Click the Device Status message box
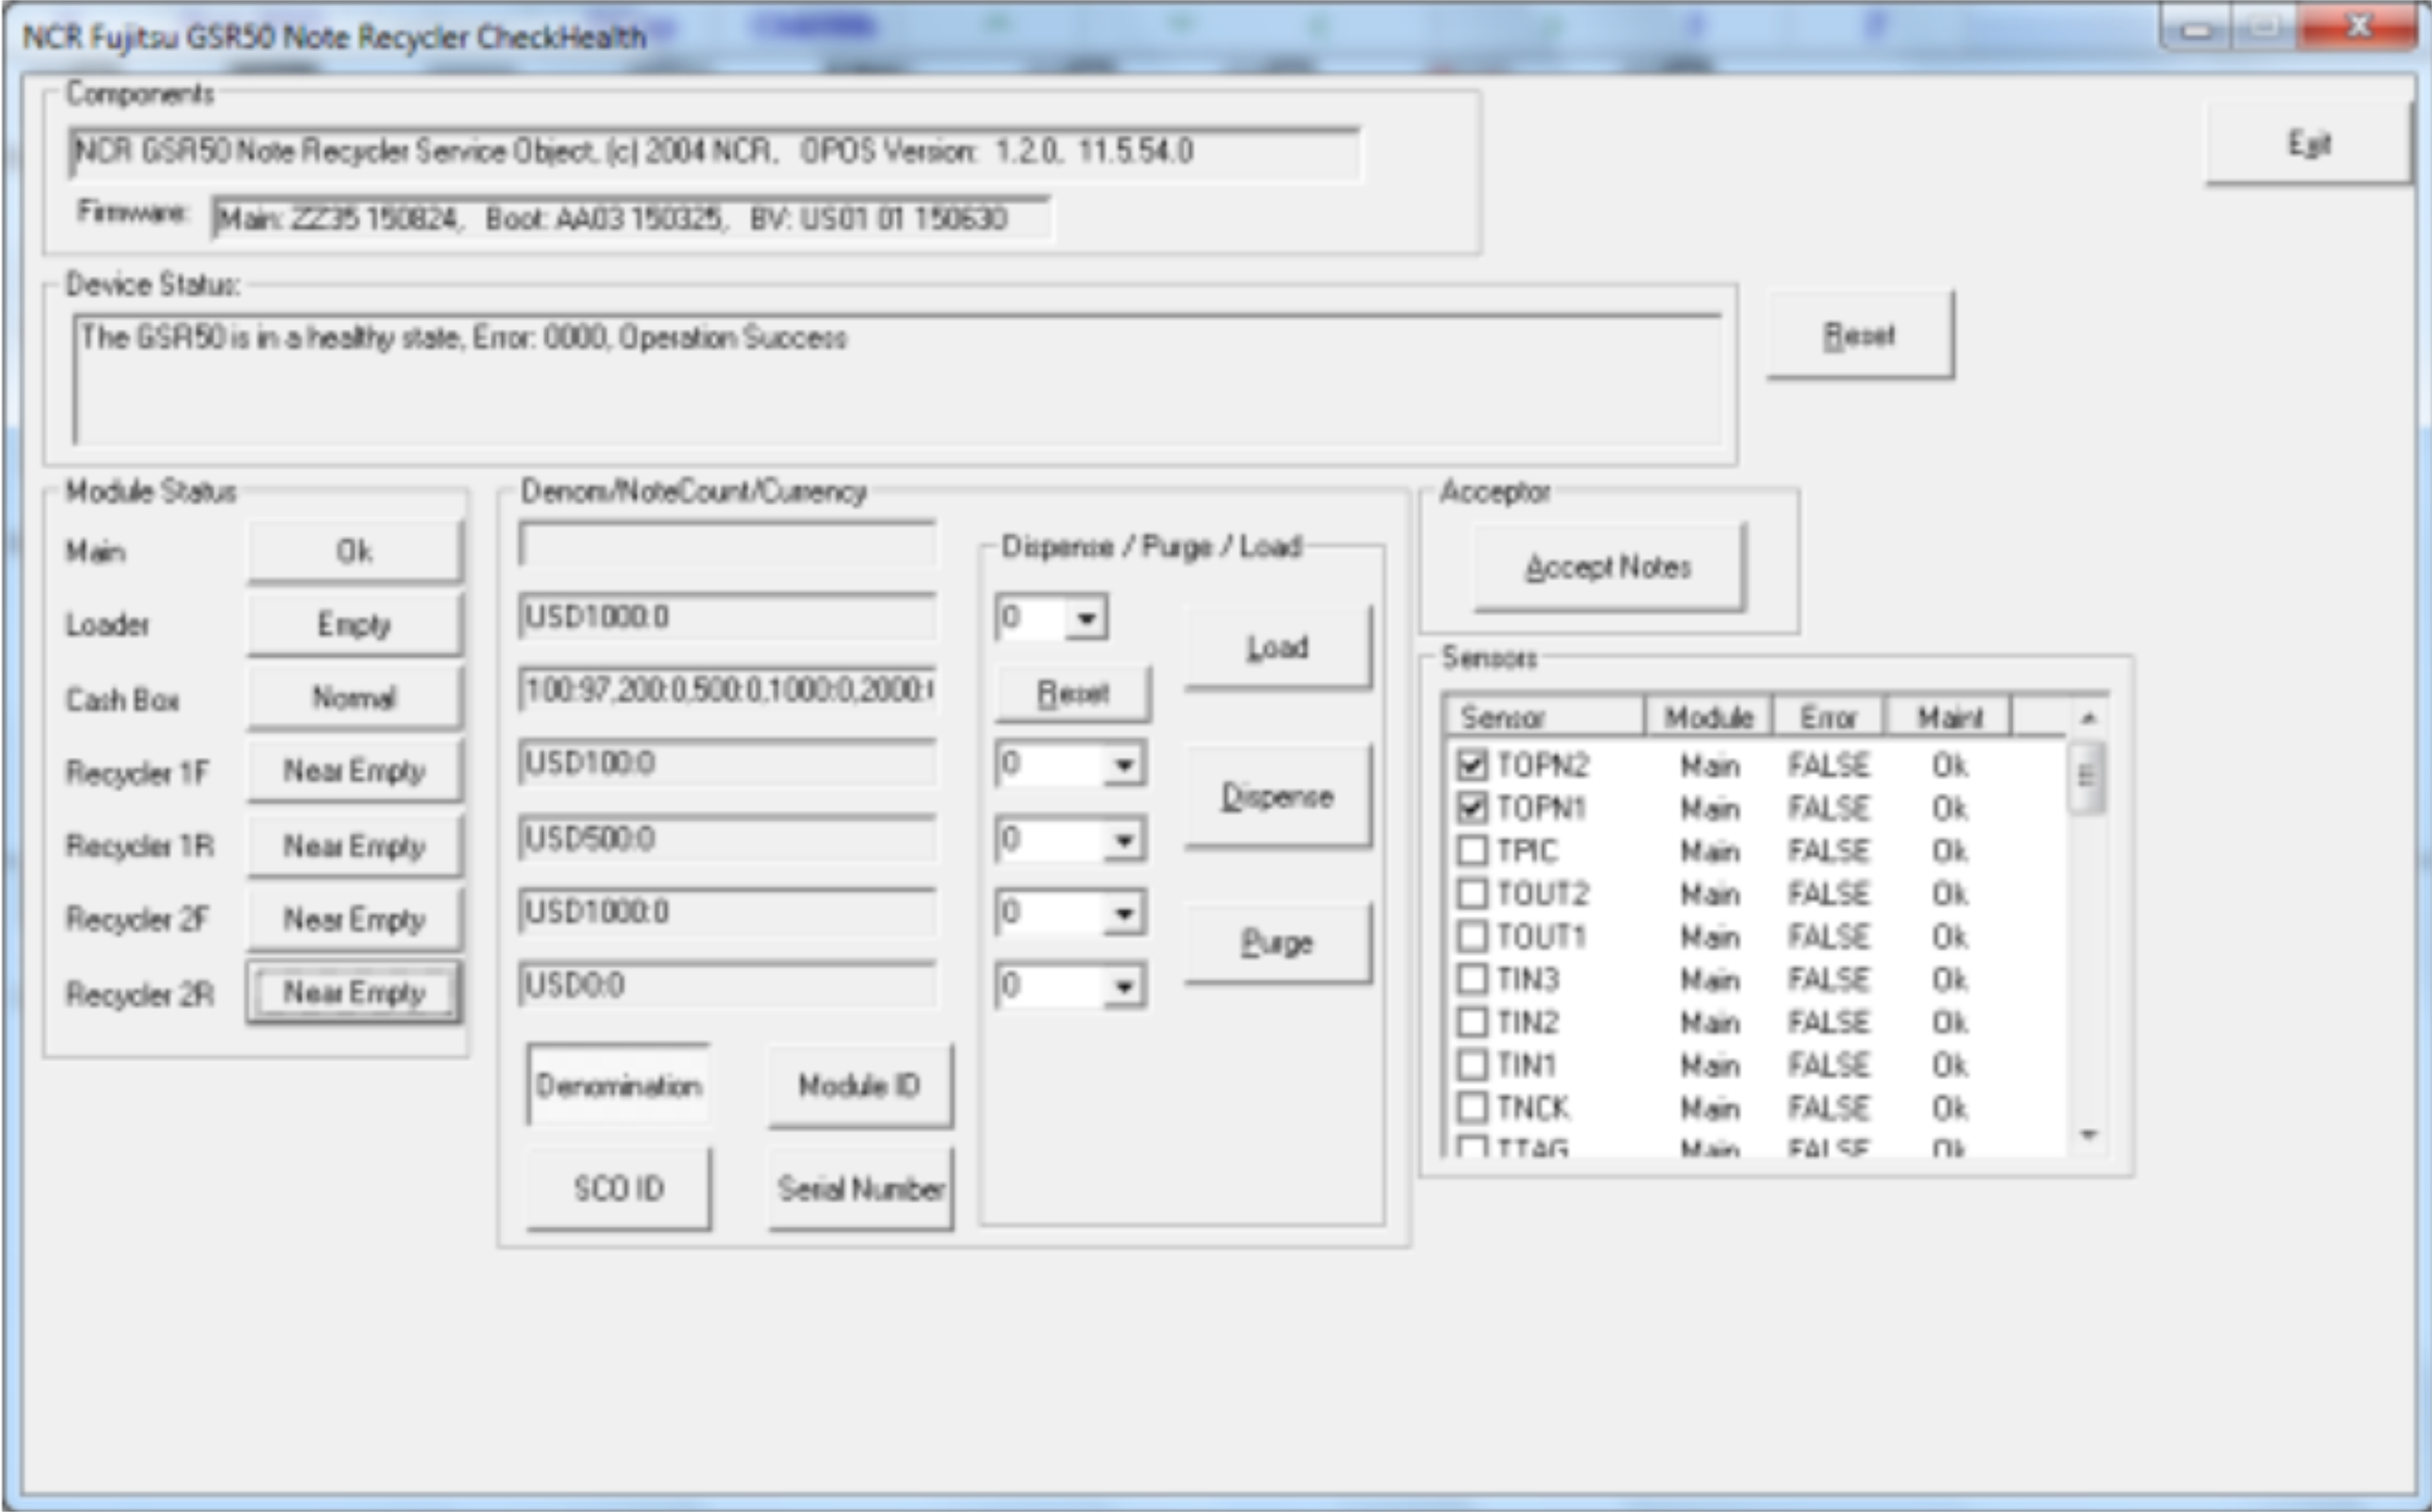The width and height of the screenshot is (2432, 1512). tap(897, 380)
